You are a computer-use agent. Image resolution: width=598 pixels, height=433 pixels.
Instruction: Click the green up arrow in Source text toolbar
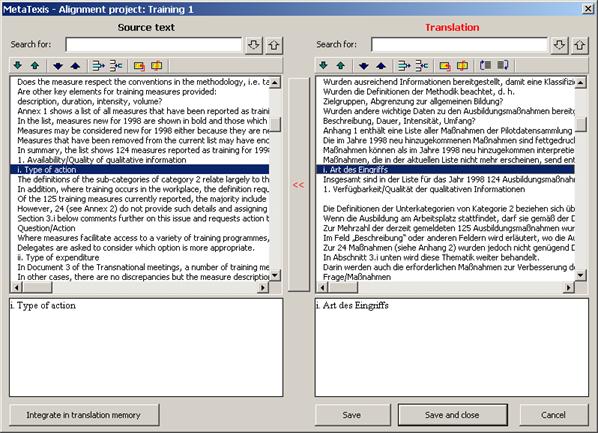tap(35, 66)
